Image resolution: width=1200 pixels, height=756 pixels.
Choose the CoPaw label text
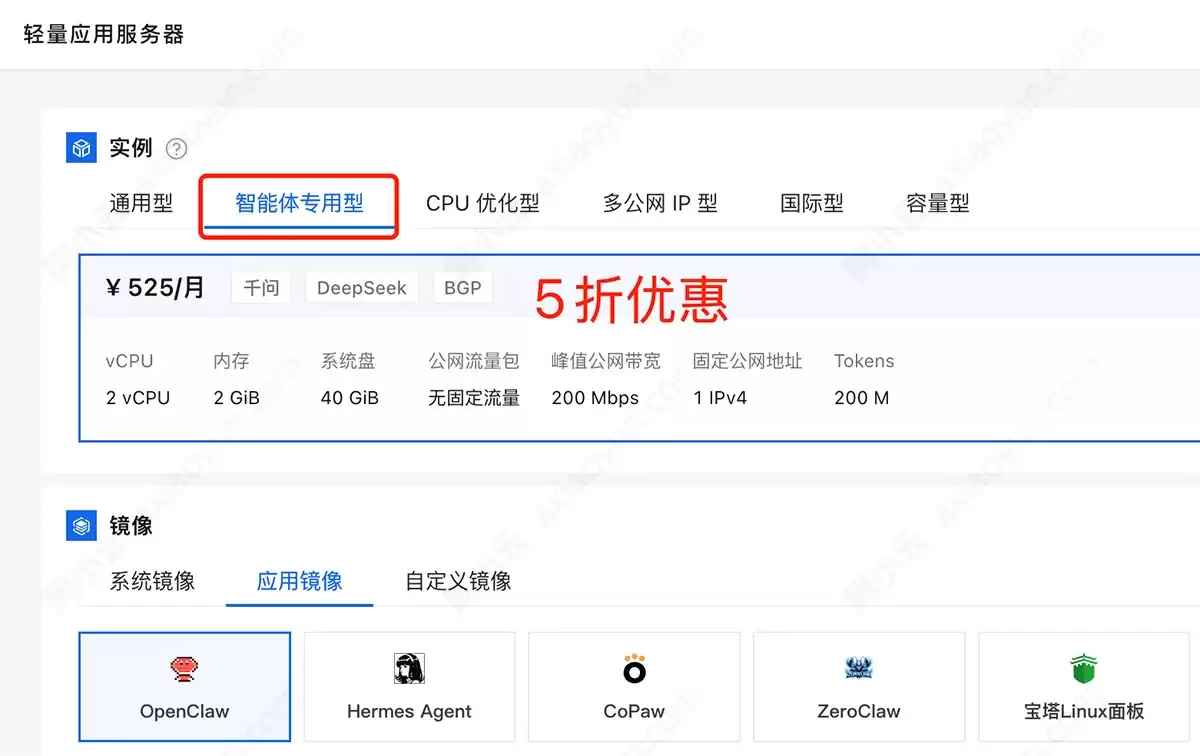[x=634, y=712]
